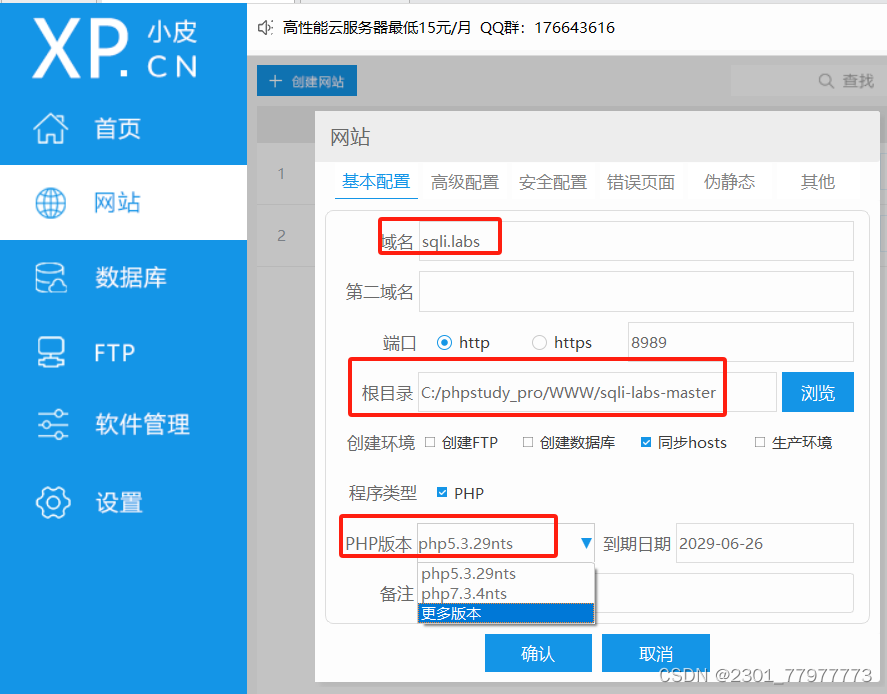Click the announcement speaker icon
887x694 pixels.
[x=264, y=28]
